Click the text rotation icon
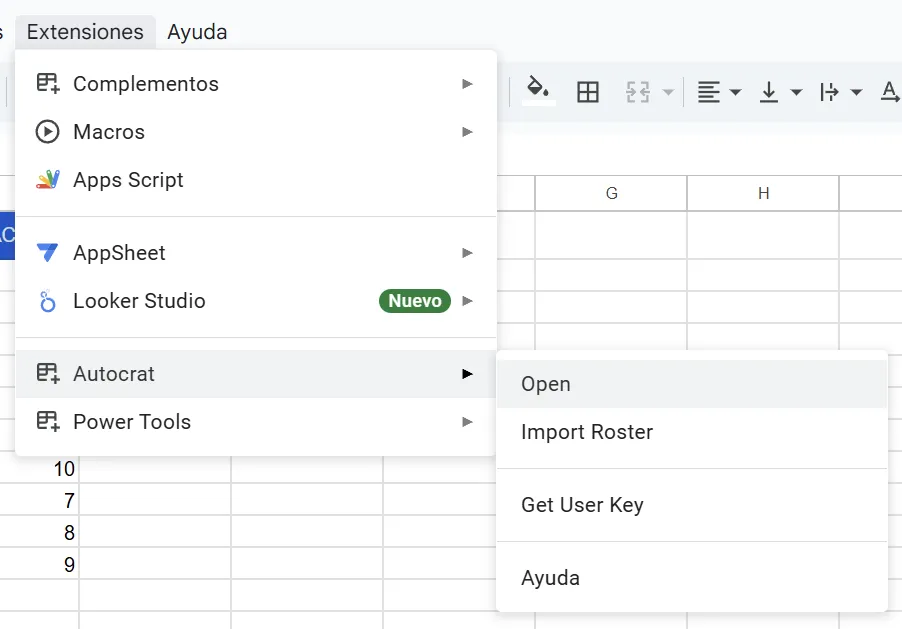902x629 pixels. tap(890, 92)
